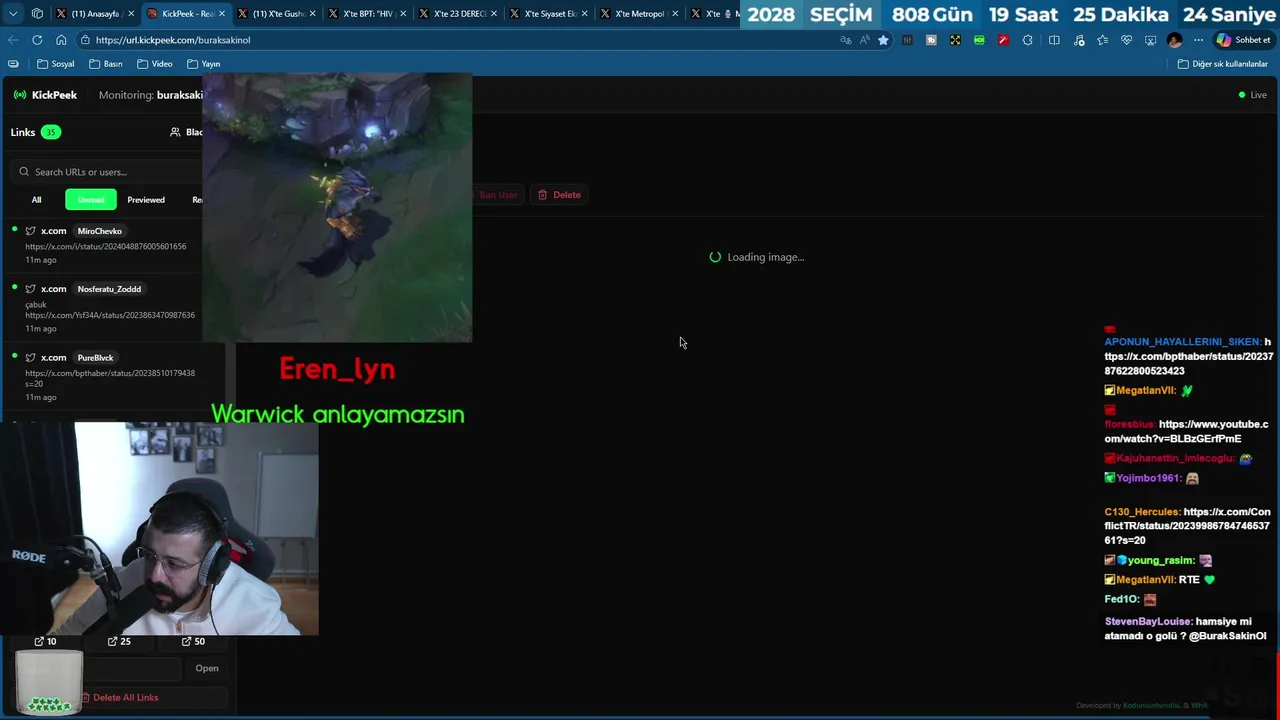Open the Basın bookmarks folder

pos(105,64)
